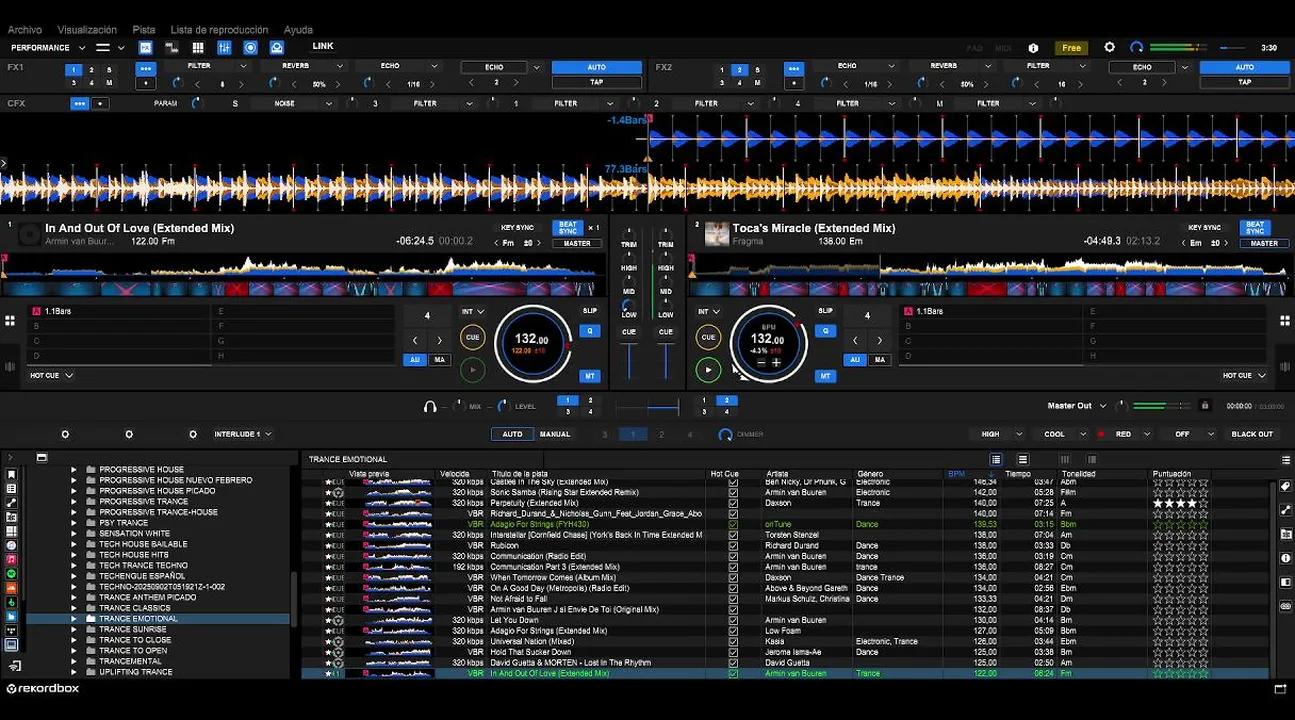Toggle BEAT SYNC on deck 1
The image size is (1295, 720).
click(x=568, y=228)
